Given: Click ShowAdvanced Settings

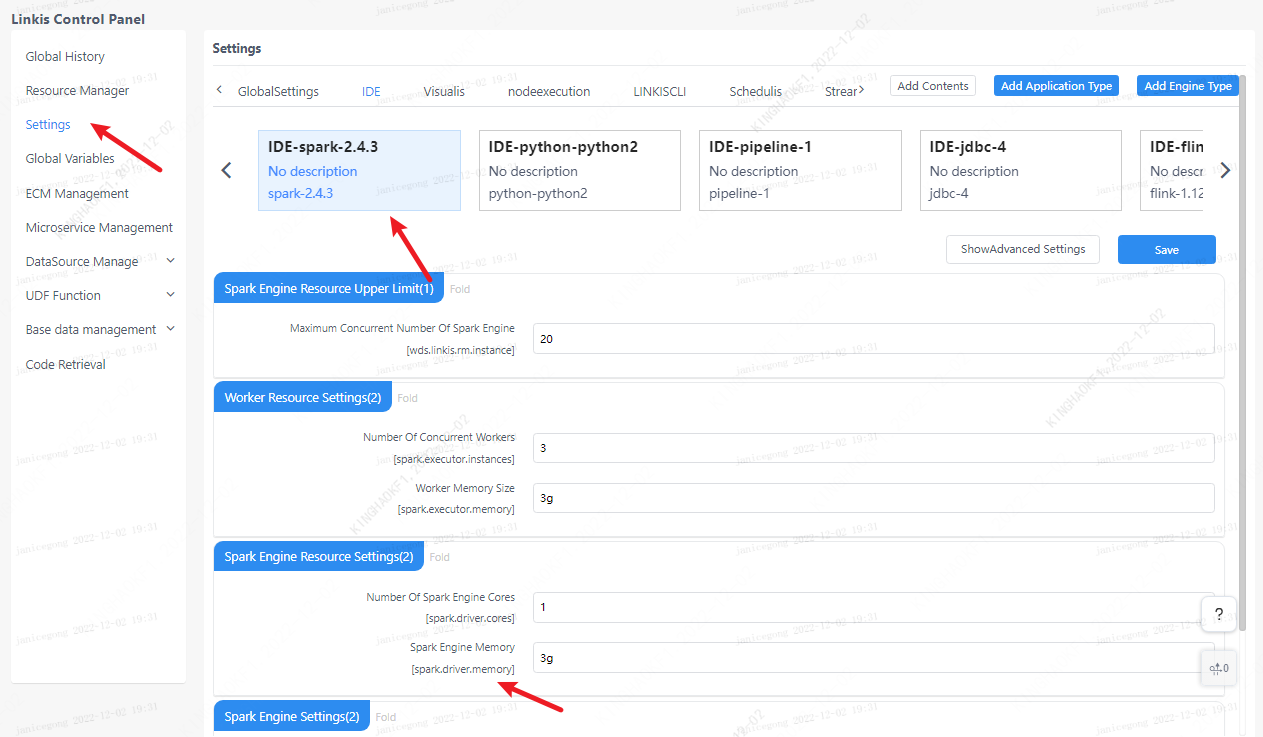Looking at the screenshot, I should coord(1022,249).
